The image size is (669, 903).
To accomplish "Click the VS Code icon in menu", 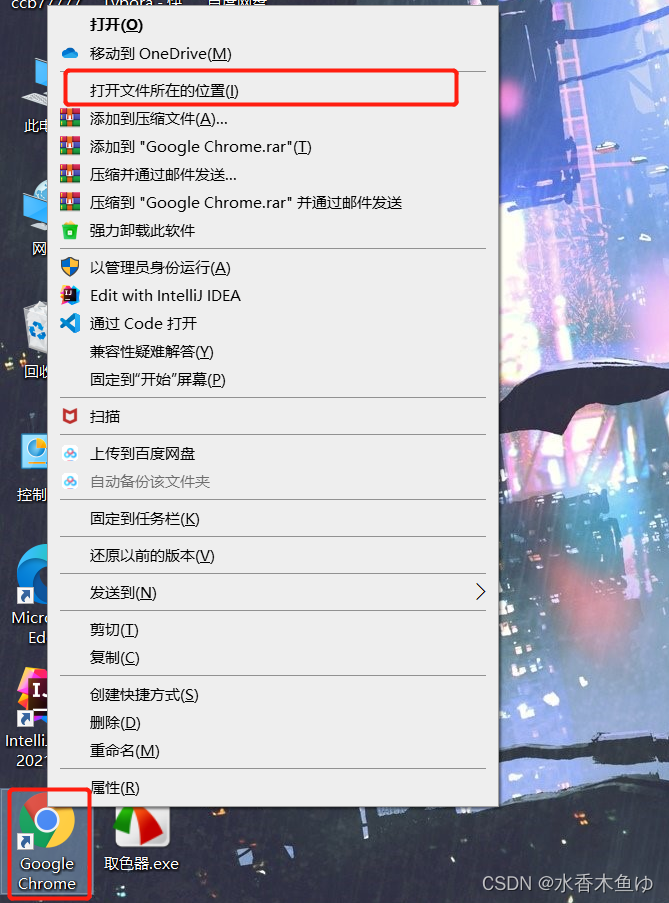I will pyautogui.click(x=70, y=323).
